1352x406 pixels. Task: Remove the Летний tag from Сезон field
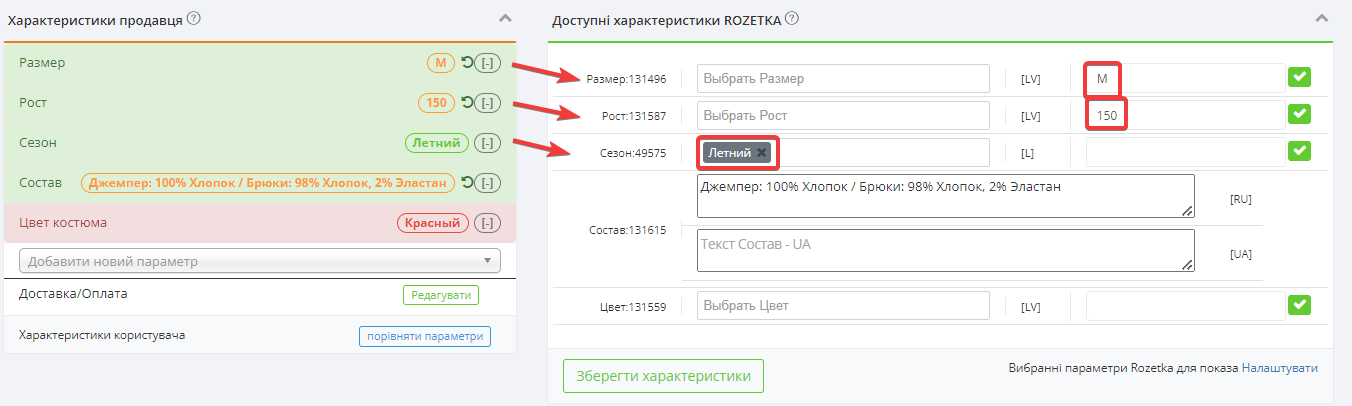(761, 153)
